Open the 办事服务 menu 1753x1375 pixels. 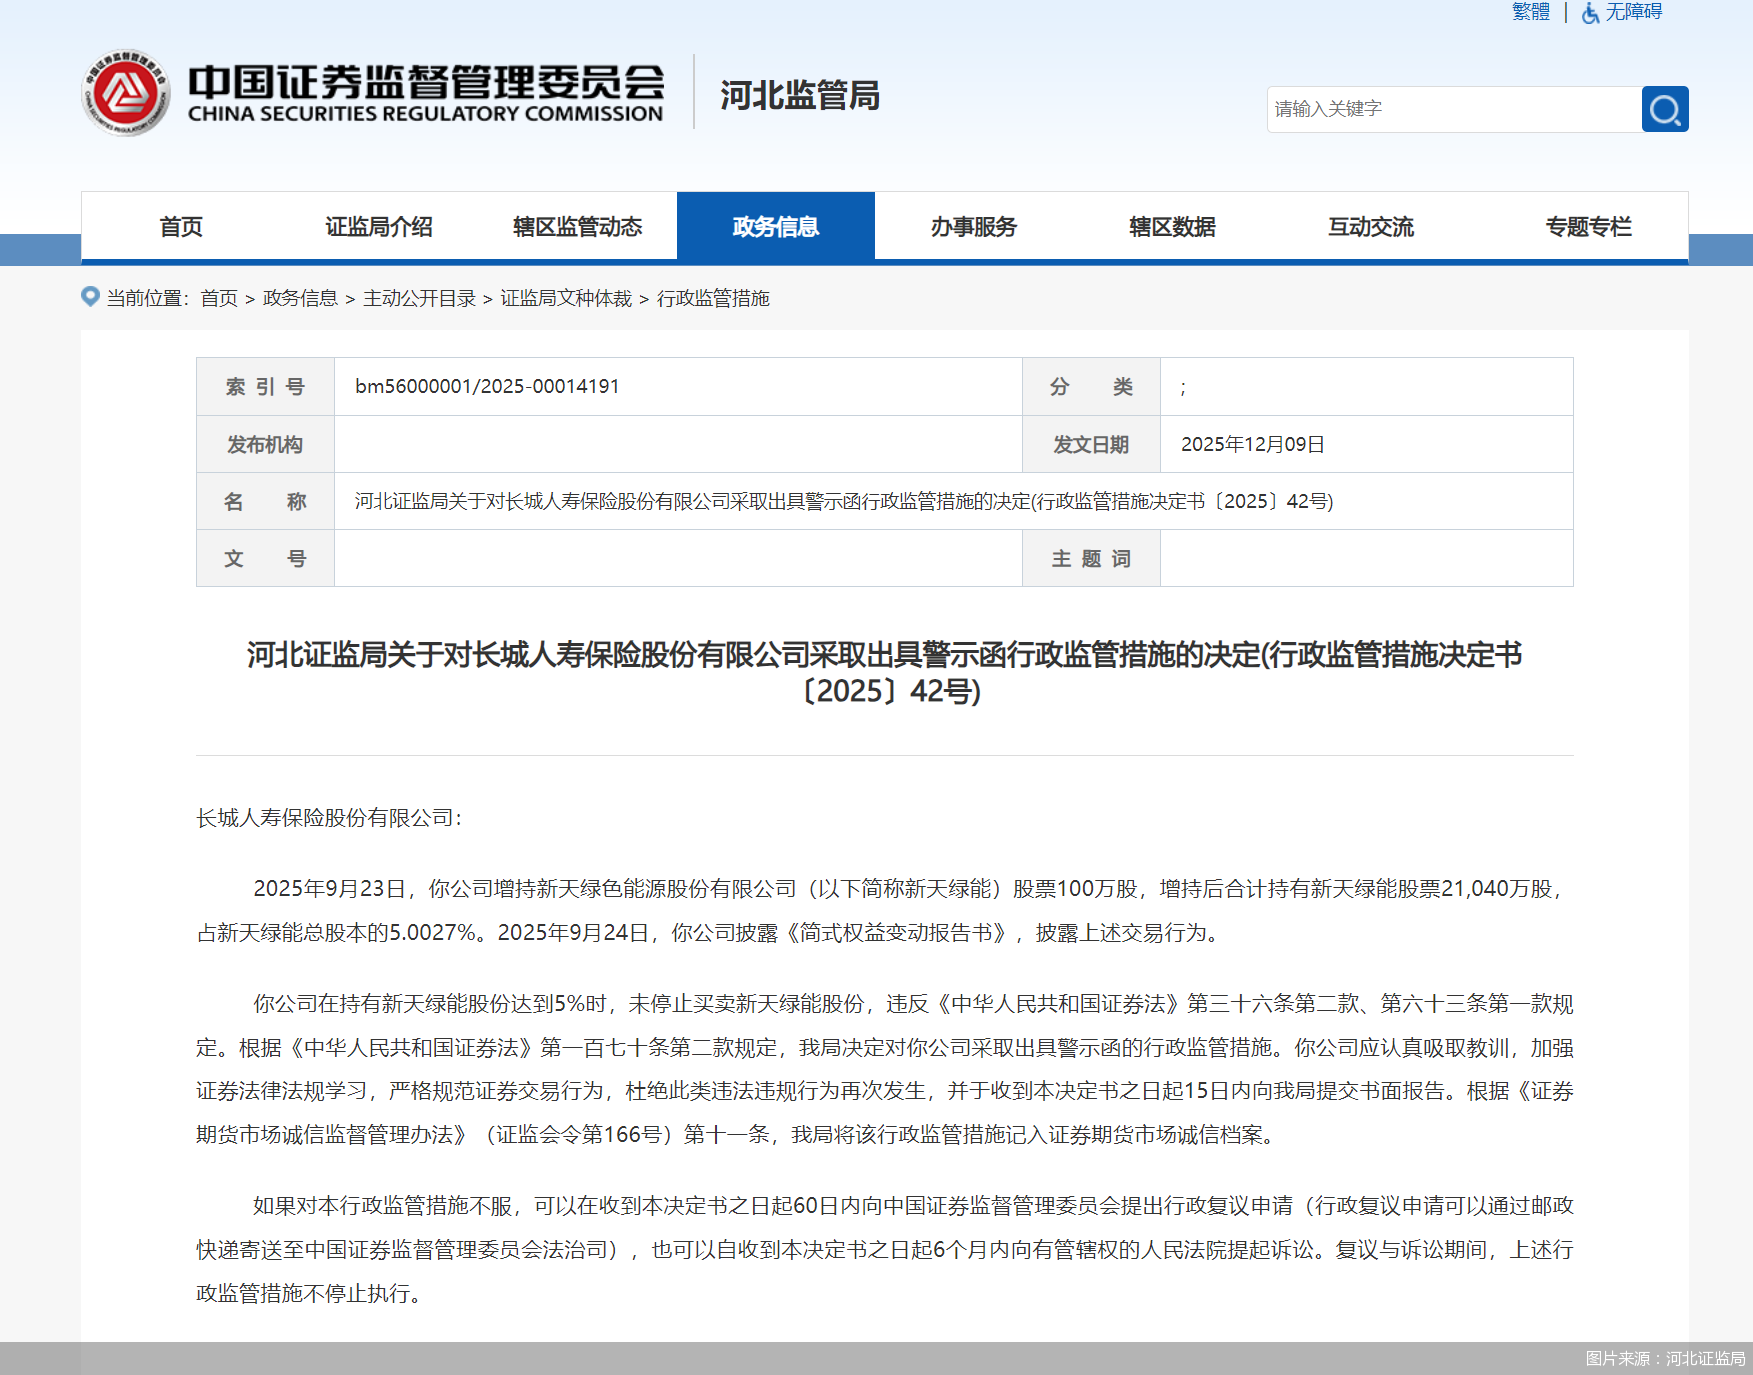coord(973,226)
